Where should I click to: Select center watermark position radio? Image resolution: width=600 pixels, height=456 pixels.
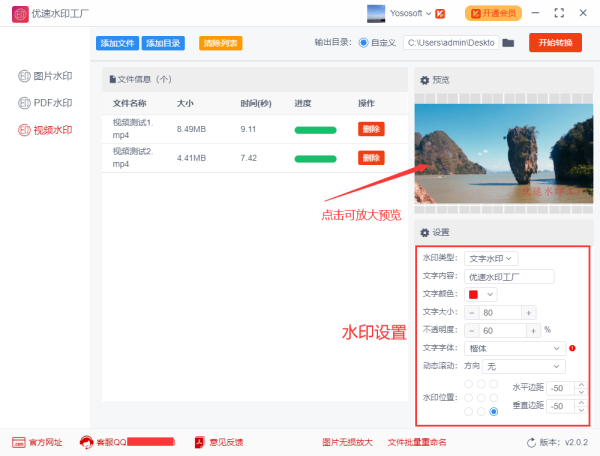pos(481,397)
